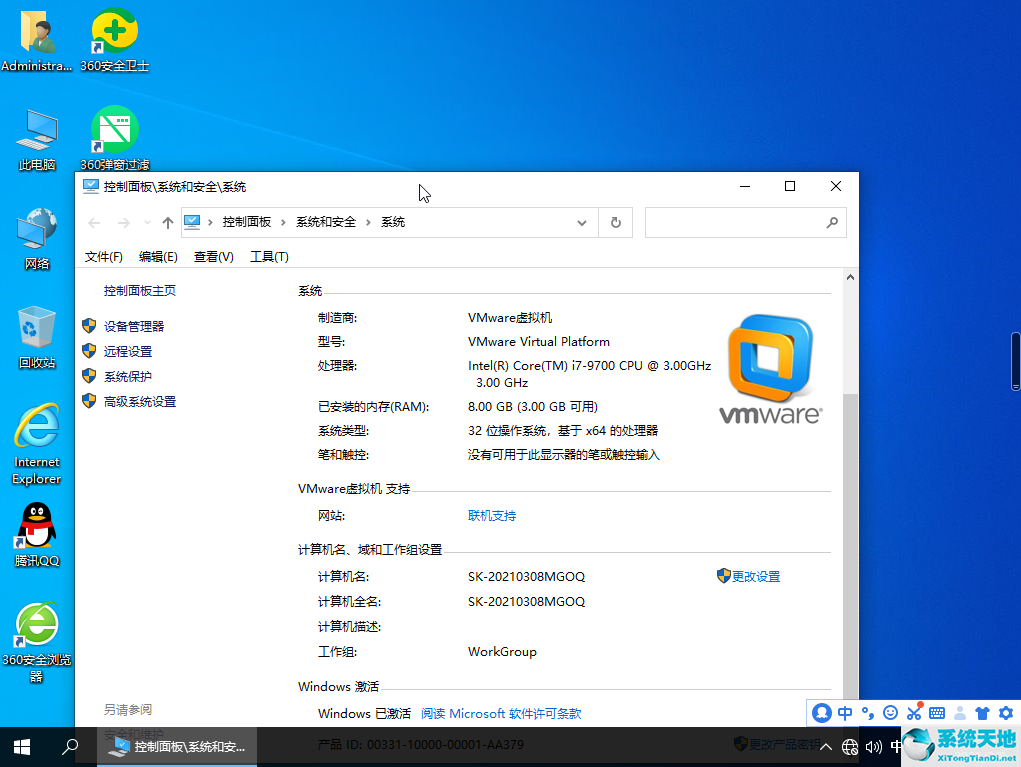The image size is (1021, 767).
Task: Open 远程设置 from the sidebar
Action: [128, 352]
